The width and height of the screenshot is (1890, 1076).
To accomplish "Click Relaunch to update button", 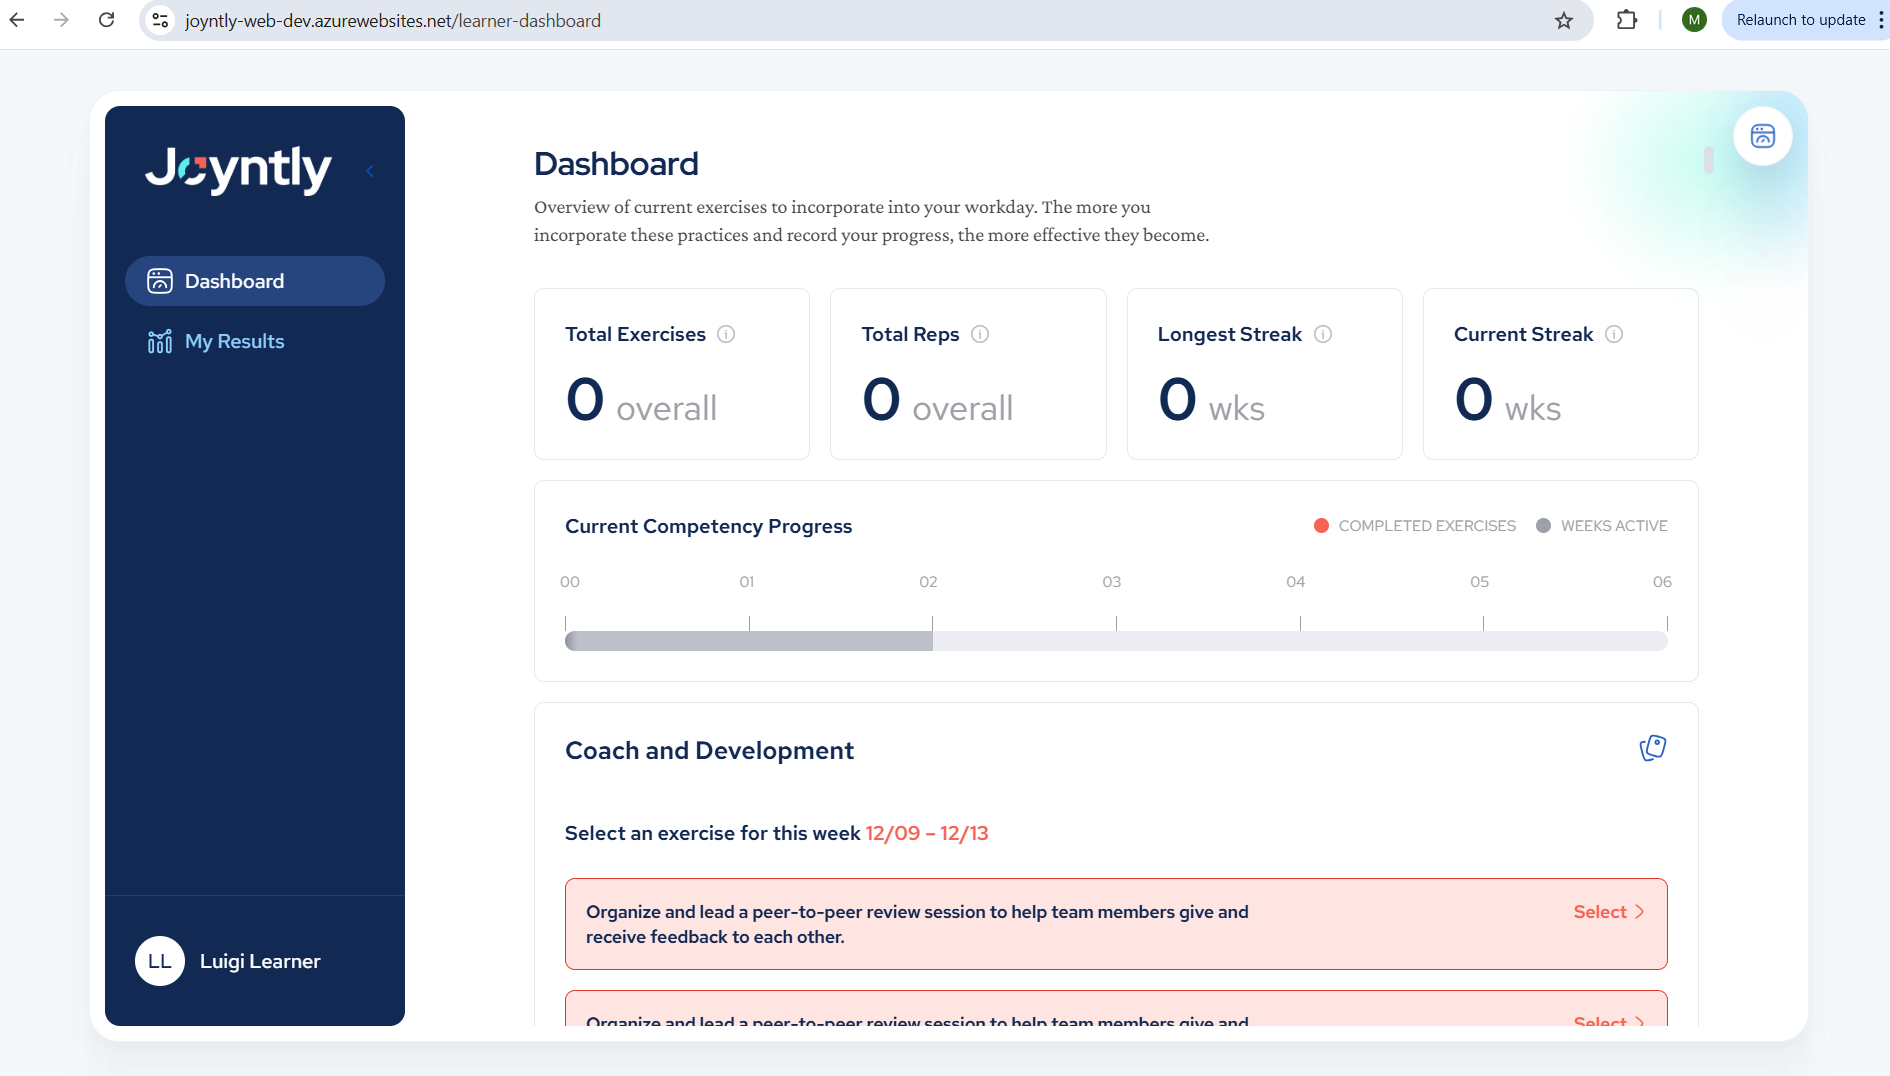I will click(1800, 20).
